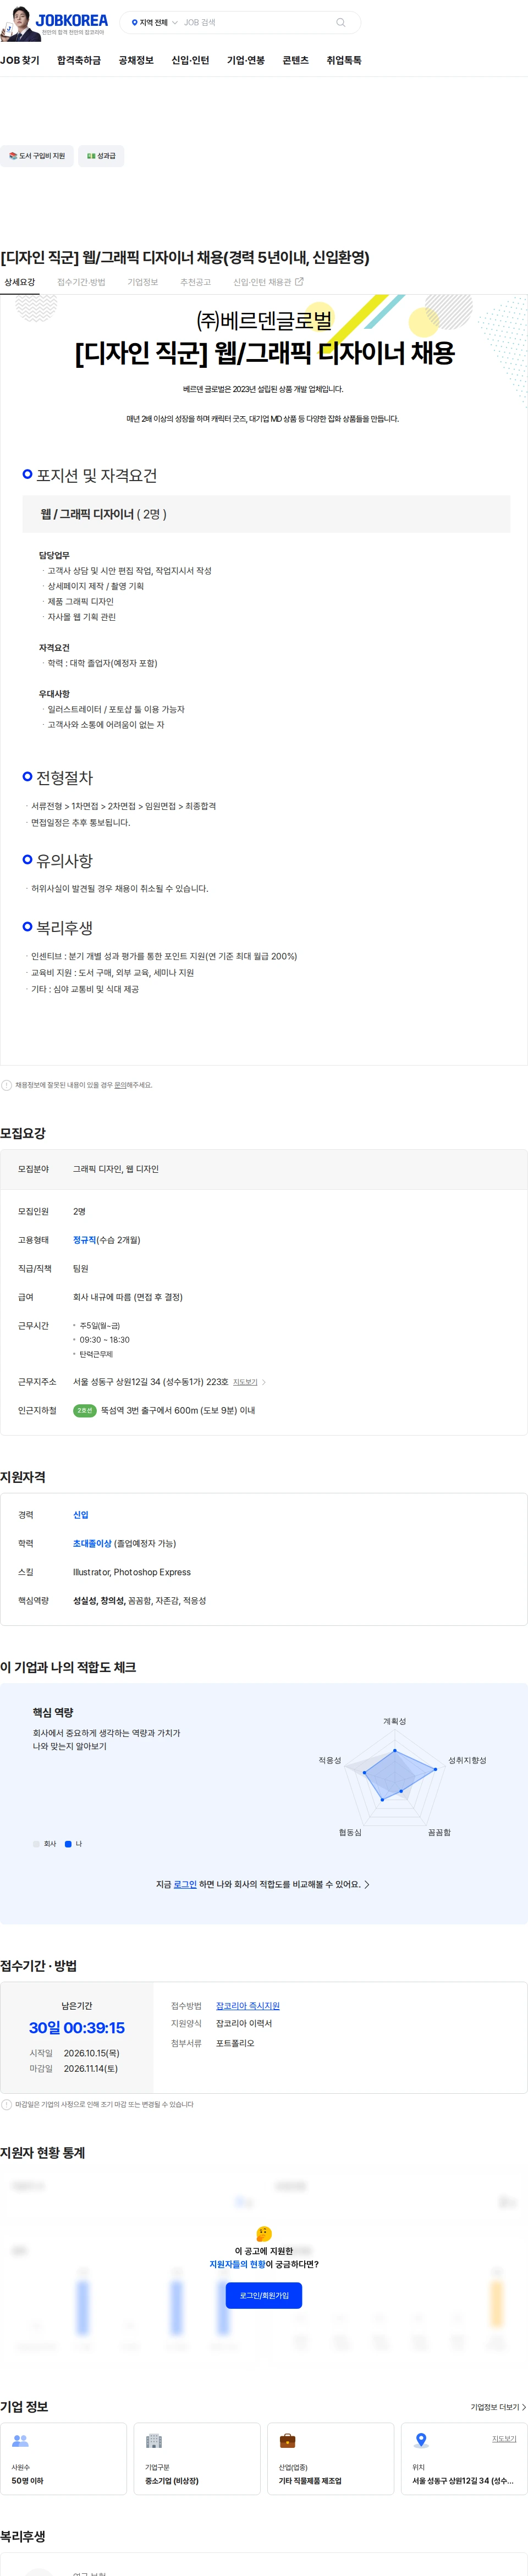
Task: Open the 취업톡톡 menu
Action: (x=344, y=60)
